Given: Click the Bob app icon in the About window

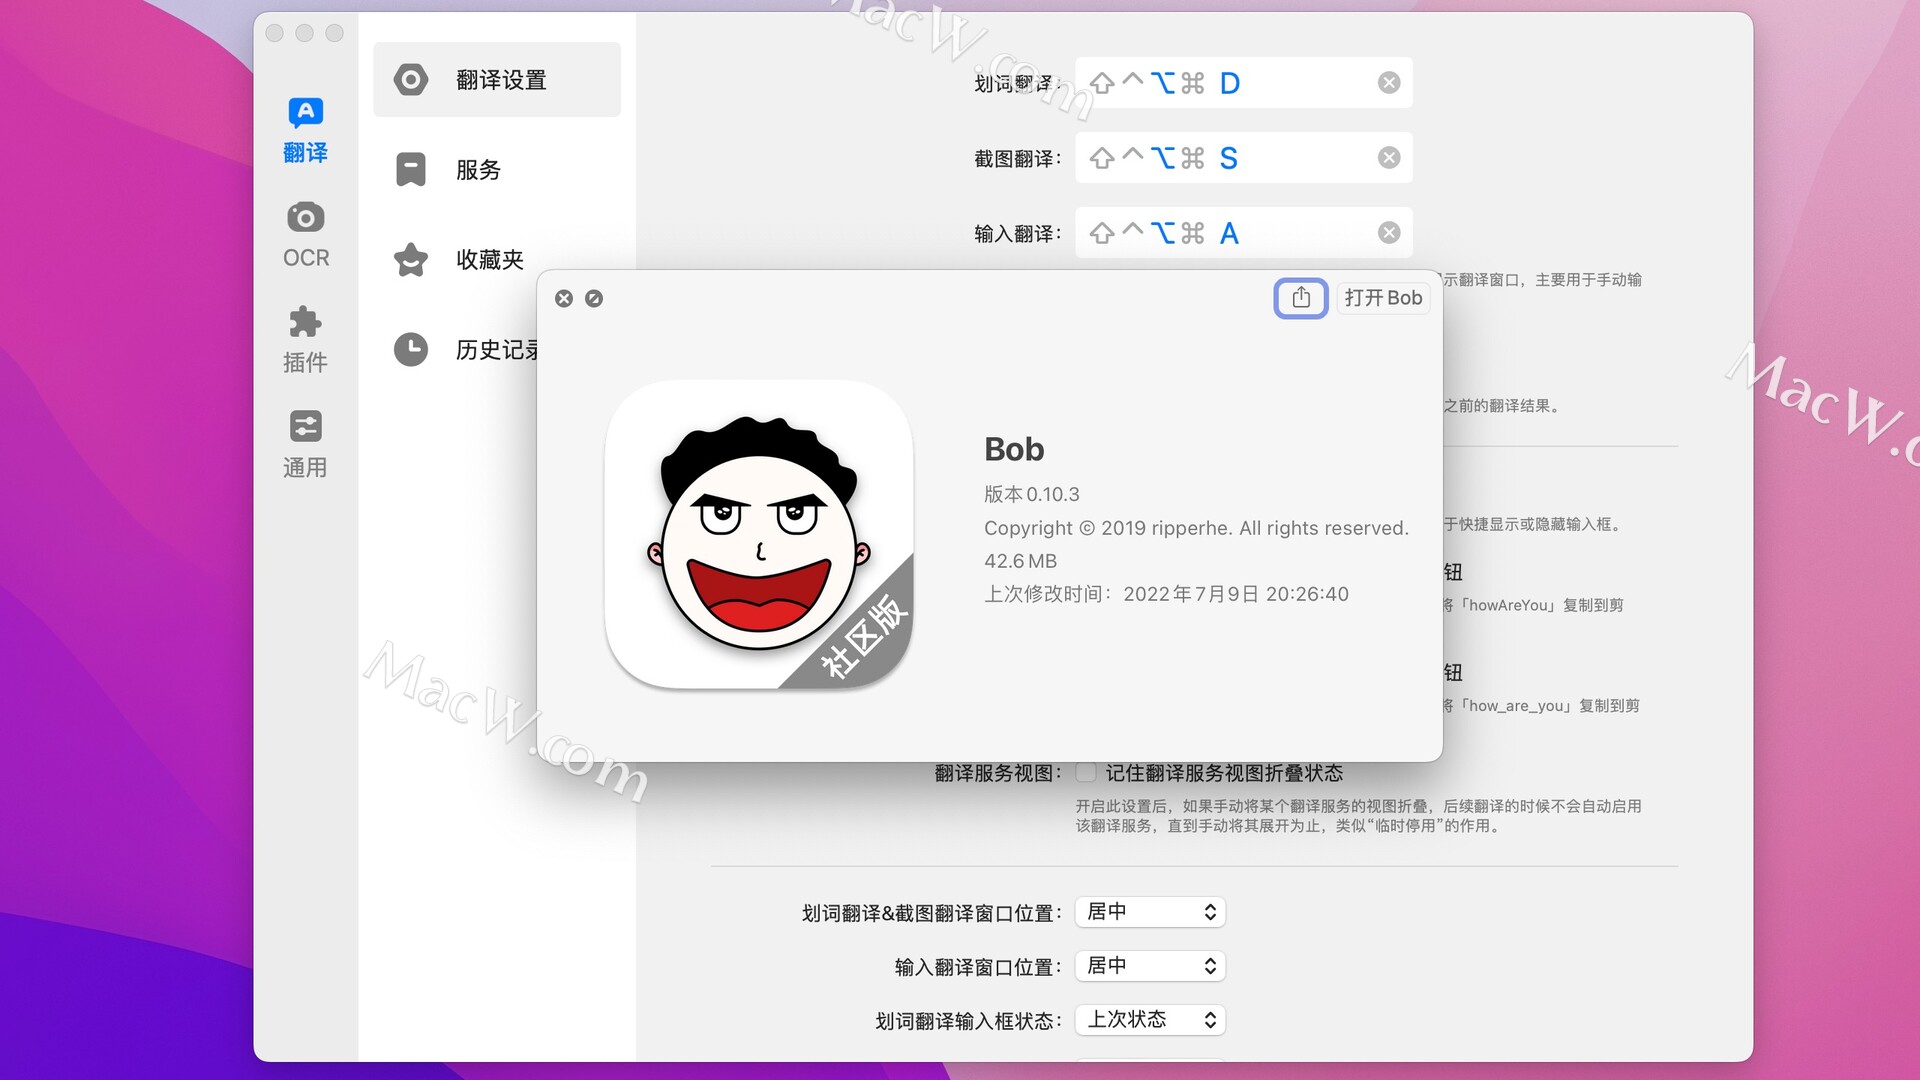Looking at the screenshot, I should (x=760, y=535).
